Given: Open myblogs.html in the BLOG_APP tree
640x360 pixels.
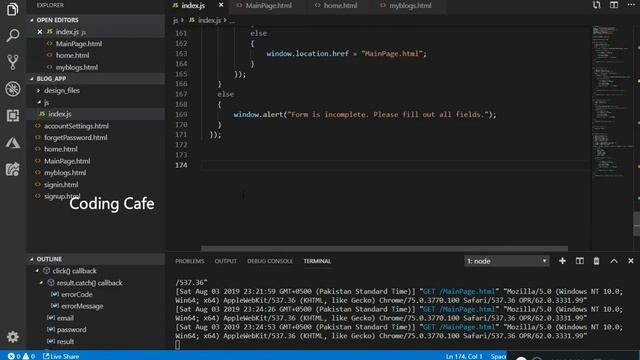Looking at the screenshot, I should [65, 173].
